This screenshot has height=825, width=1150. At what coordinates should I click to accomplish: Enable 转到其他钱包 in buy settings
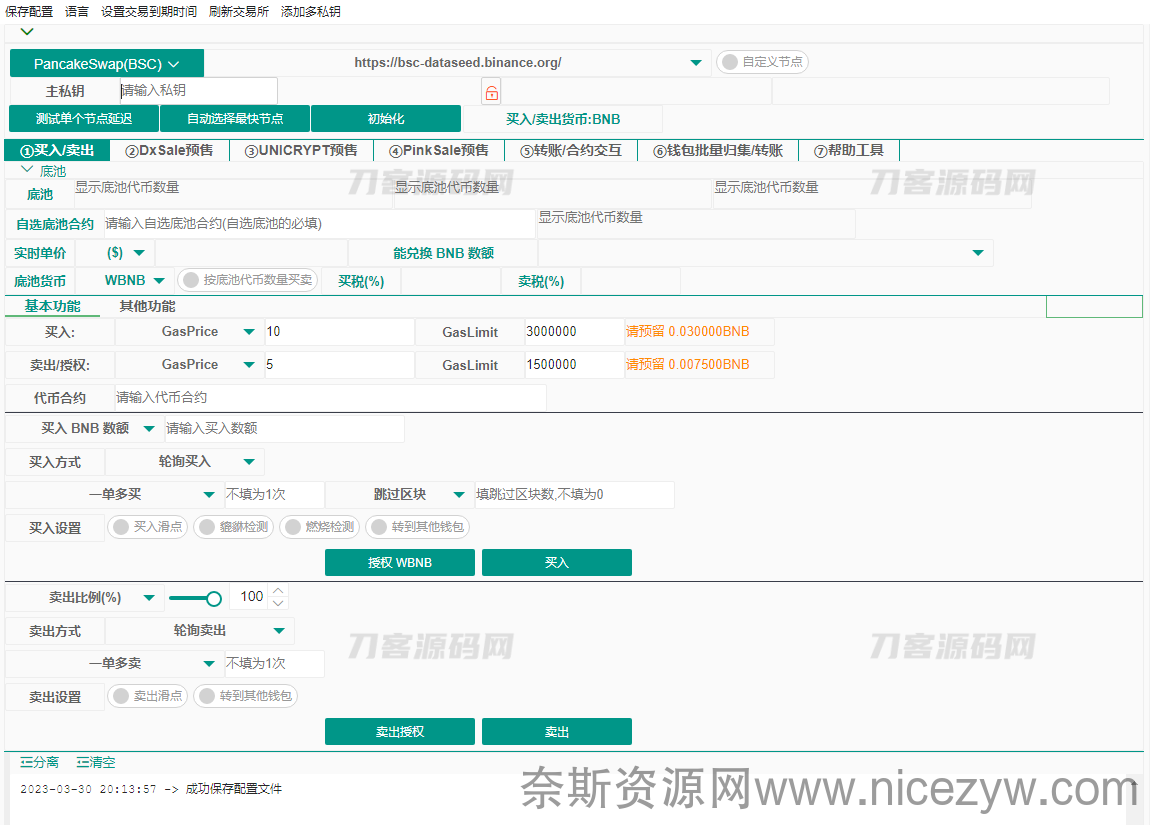click(417, 527)
